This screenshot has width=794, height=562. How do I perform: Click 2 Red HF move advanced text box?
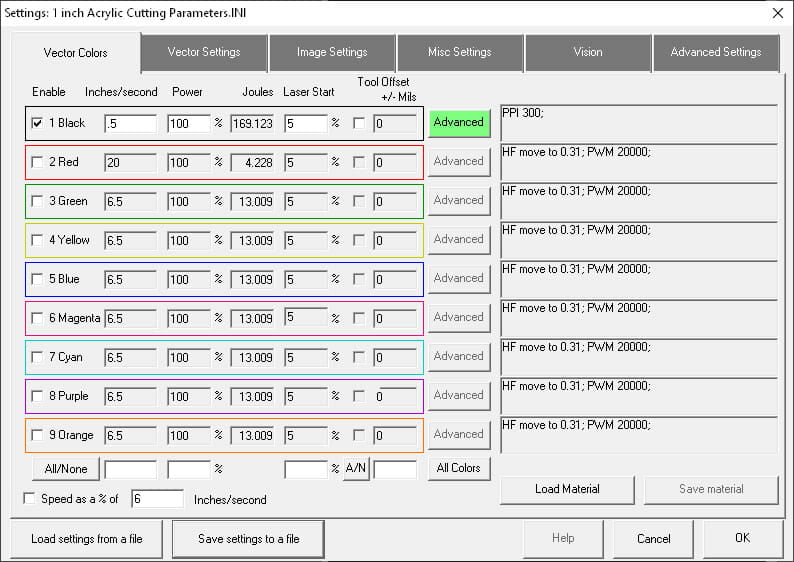pos(639,162)
